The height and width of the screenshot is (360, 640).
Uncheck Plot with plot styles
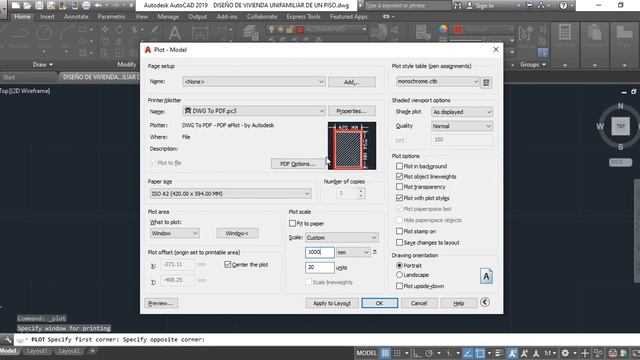(x=399, y=198)
